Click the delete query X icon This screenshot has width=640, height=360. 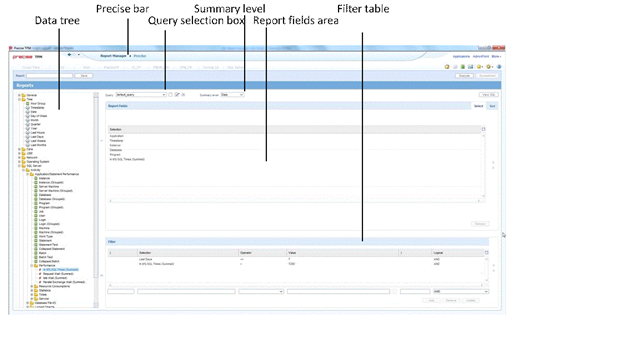coord(183,95)
